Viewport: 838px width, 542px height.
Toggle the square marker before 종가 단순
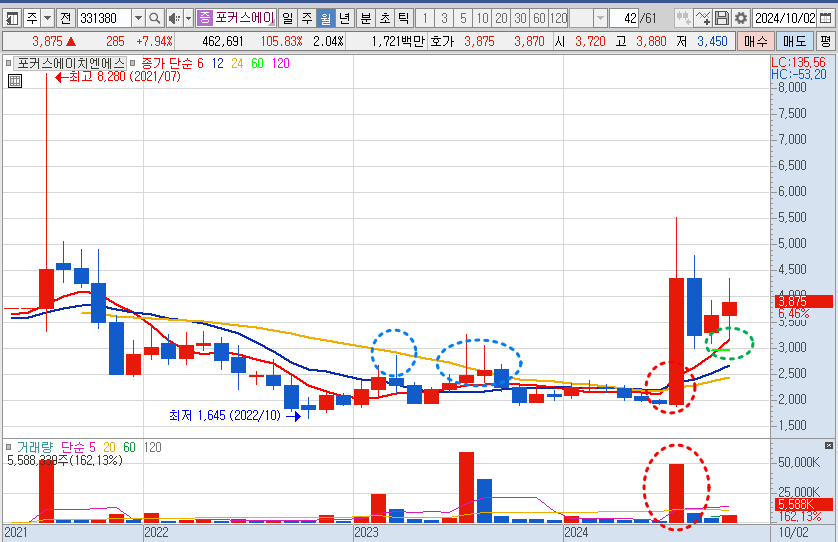133,64
